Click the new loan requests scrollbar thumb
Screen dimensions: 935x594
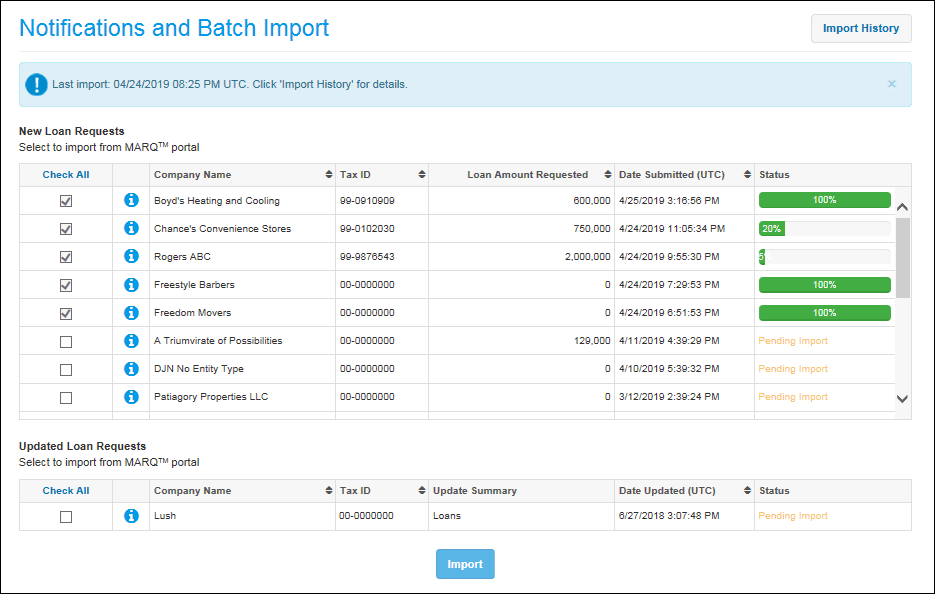903,258
